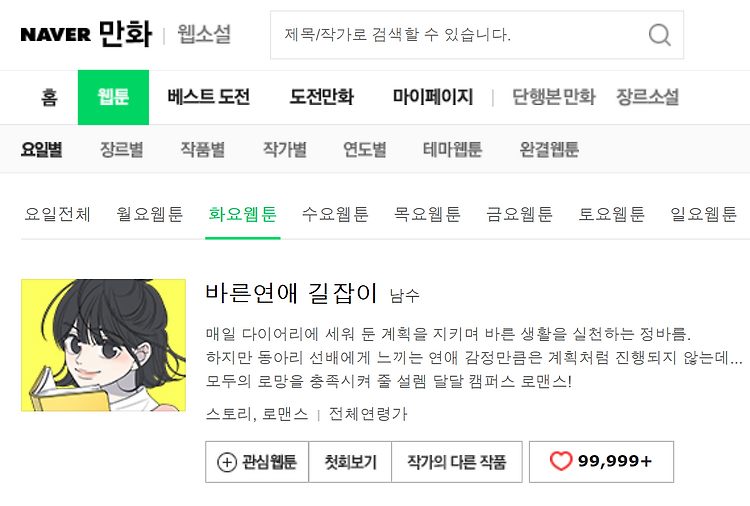Open the 단행본 만화 link
The width and height of the screenshot is (750, 506).
(554, 97)
